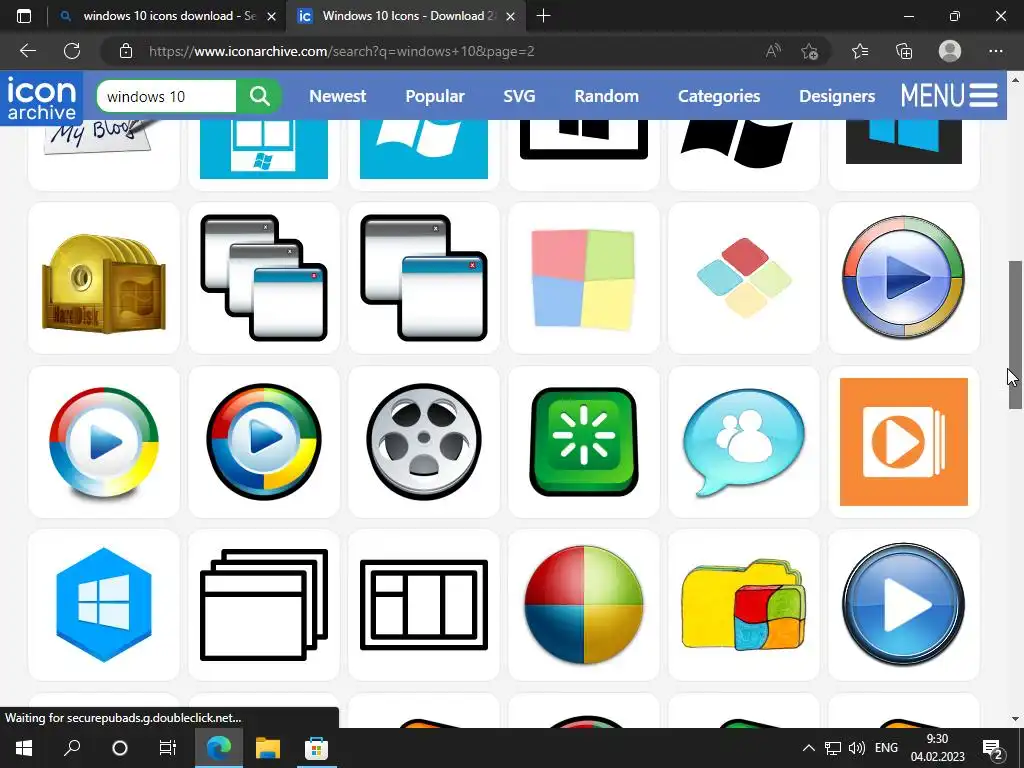Open the yellow folder with Windows logo icon
The image size is (1024, 768).
point(744,605)
